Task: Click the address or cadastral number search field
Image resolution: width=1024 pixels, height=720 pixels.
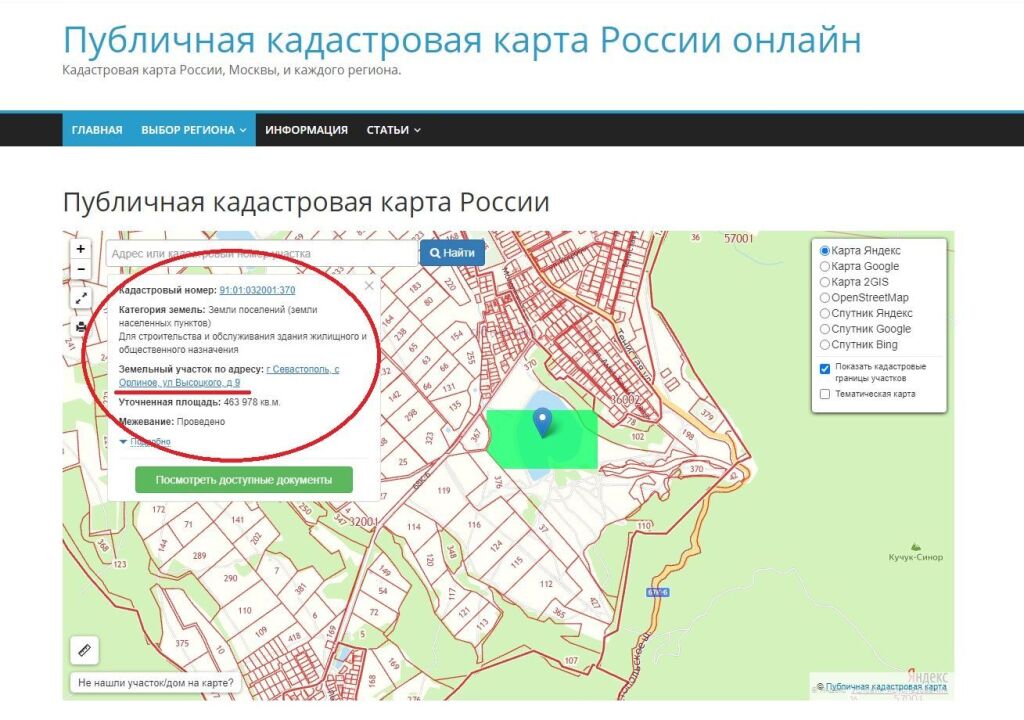Action: [x=260, y=254]
